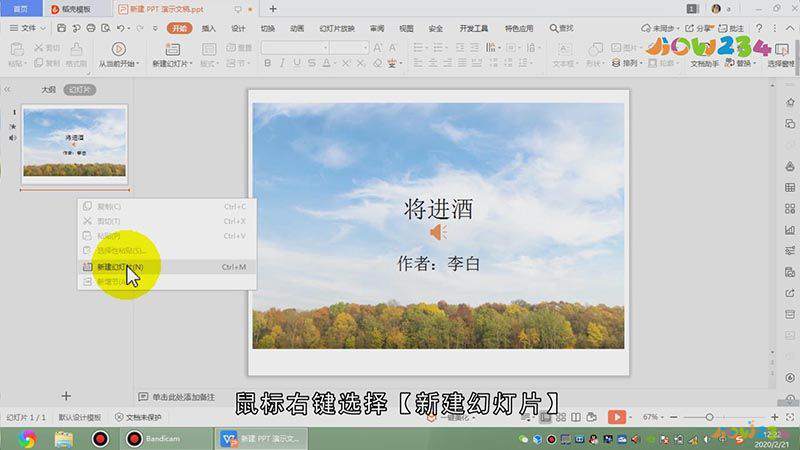Click the 分享 share button
800x450 pixels.
pos(699,28)
